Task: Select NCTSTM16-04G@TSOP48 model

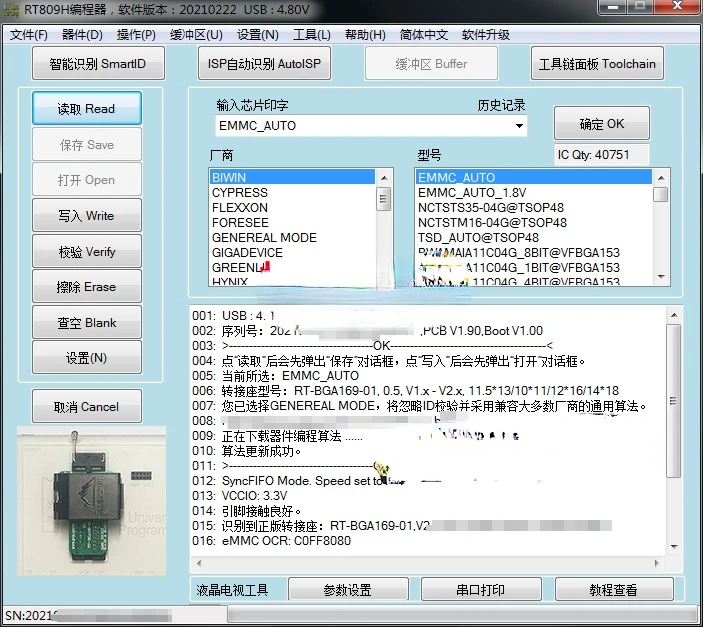Action: (534, 222)
